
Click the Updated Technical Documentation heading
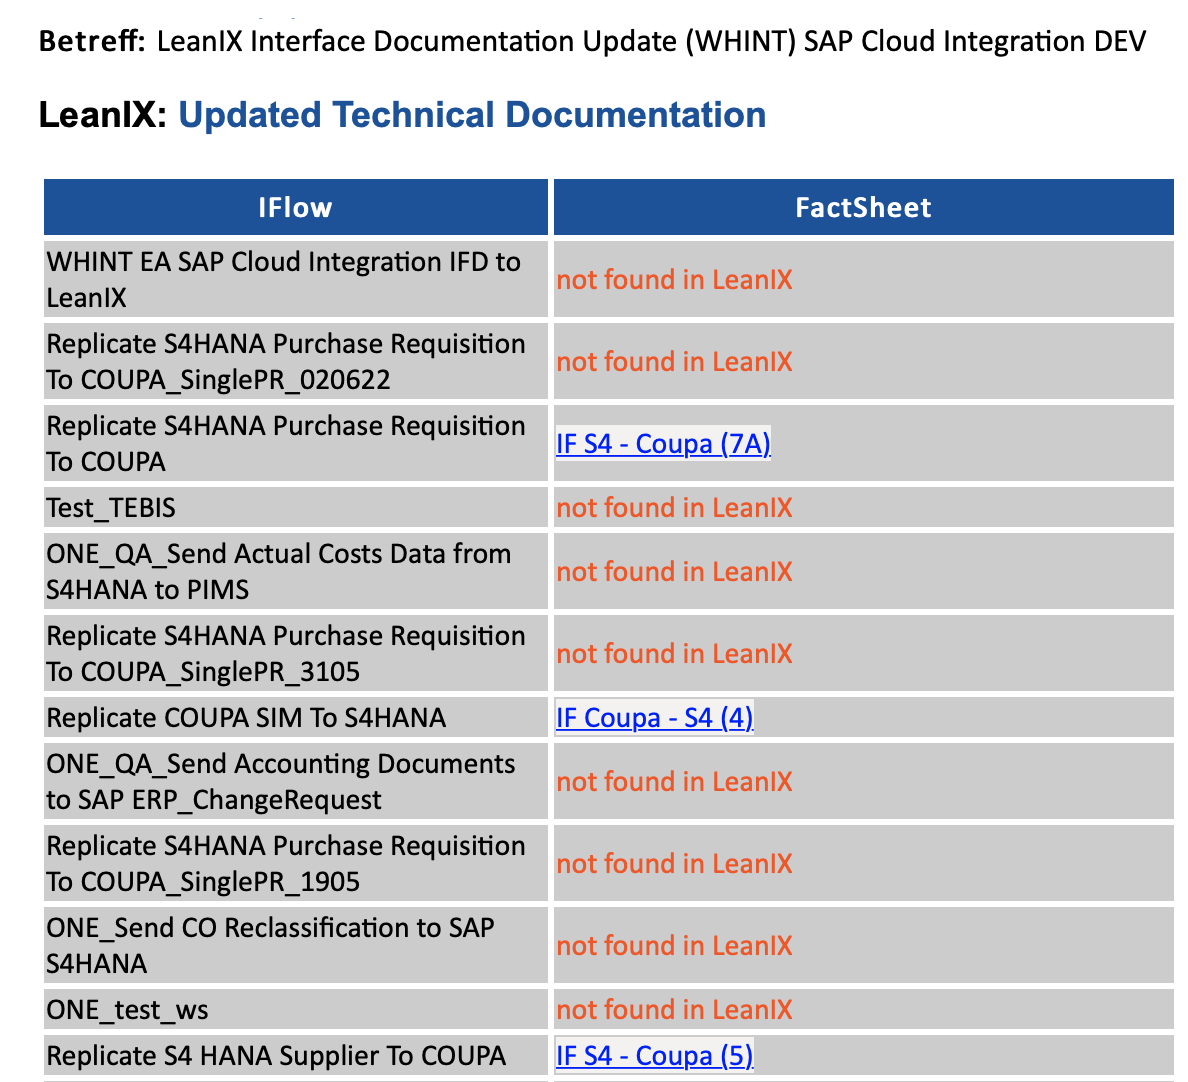click(x=472, y=115)
